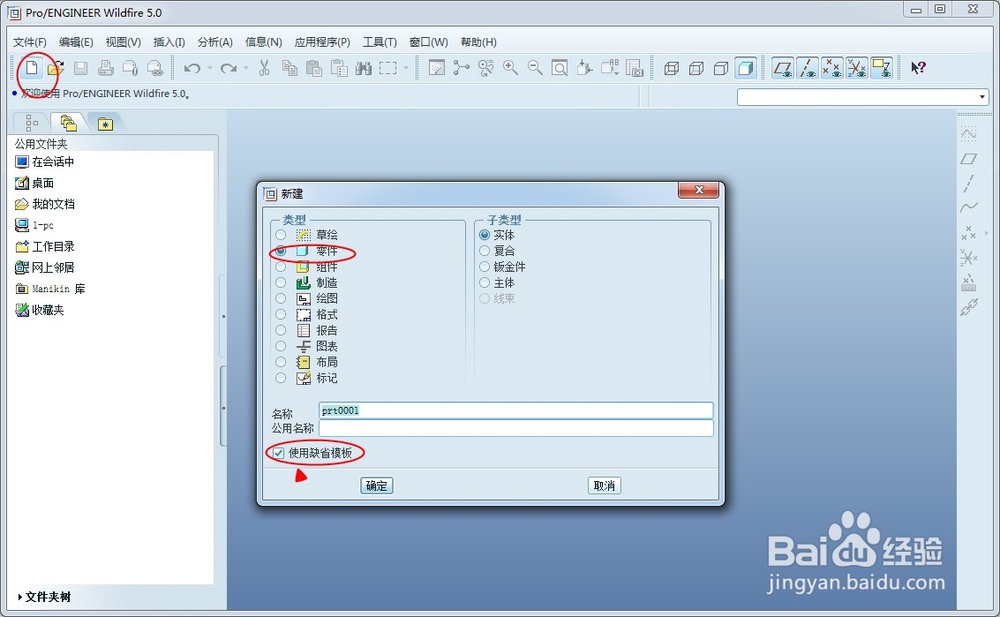Viewport: 1000px width, 617px height.
Task: Open the 文件(F) menu
Action: pos(29,42)
